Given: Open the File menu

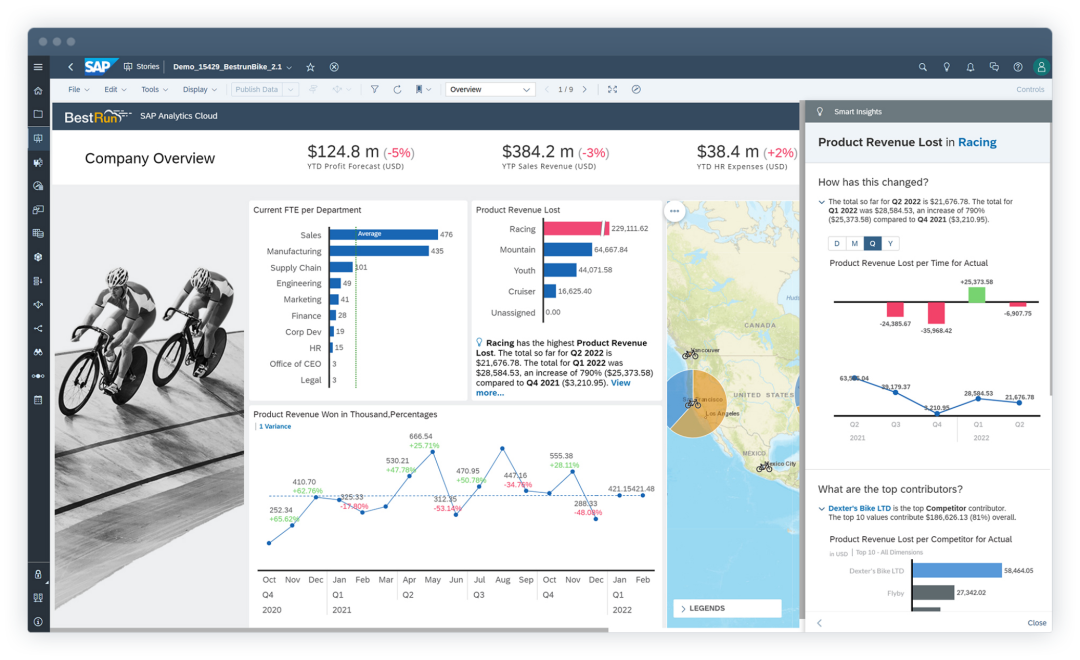Looking at the screenshot, I should click(x=77, y=89).
